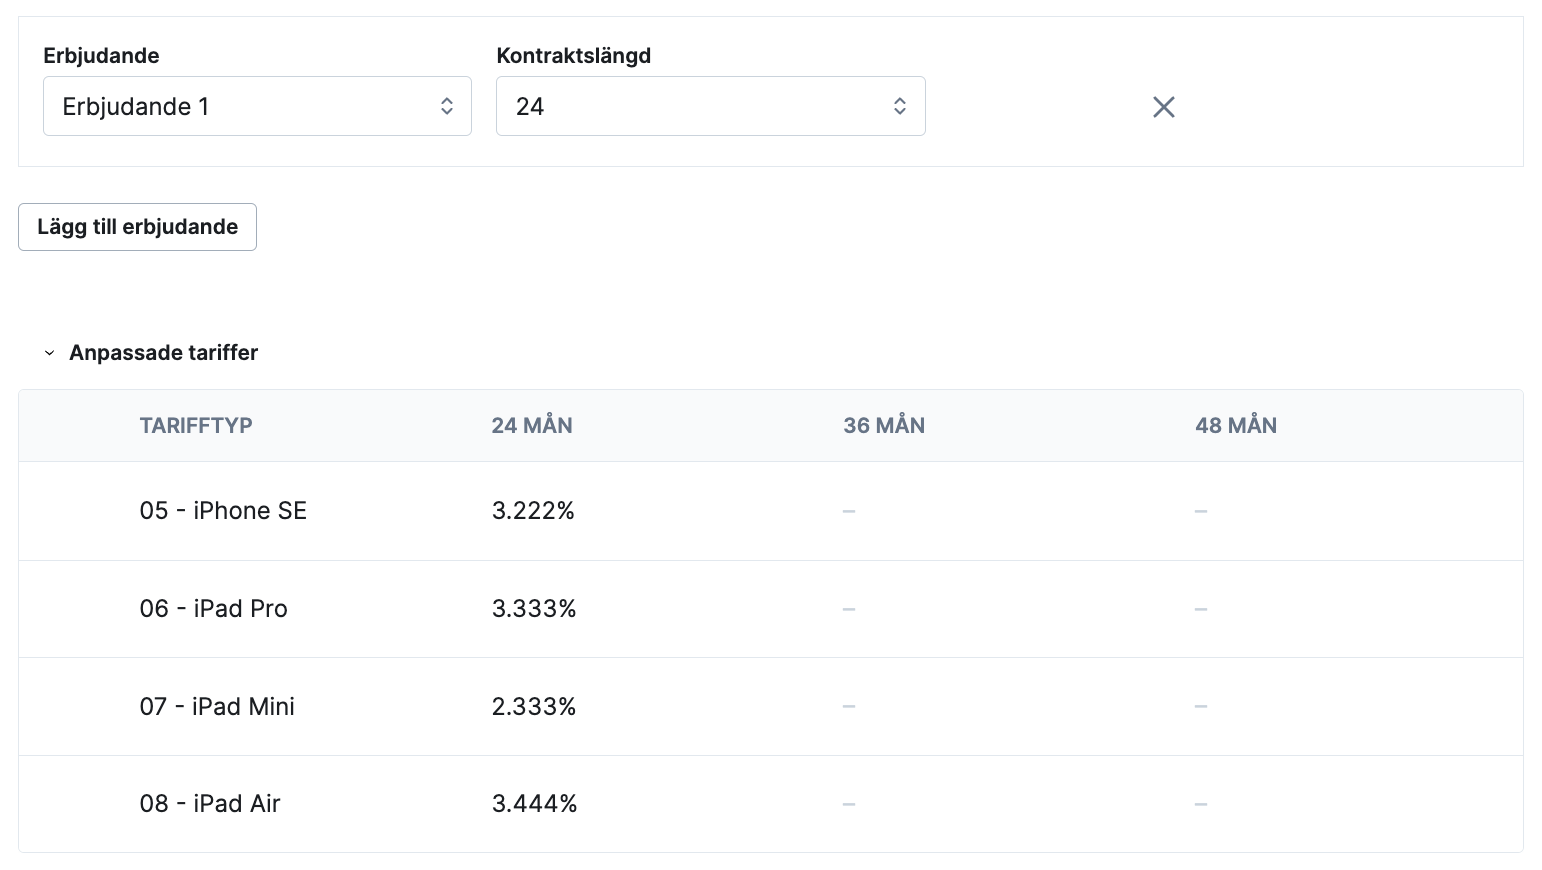The height and width of the screenshot is (870, 1542).
Task: Click the 36 MÅN column header
Action: click(884, 425)
